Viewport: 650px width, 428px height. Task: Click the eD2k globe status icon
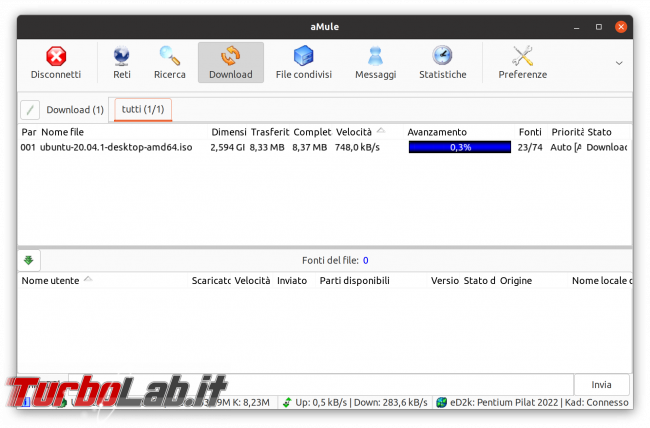[x=441, y=402]
